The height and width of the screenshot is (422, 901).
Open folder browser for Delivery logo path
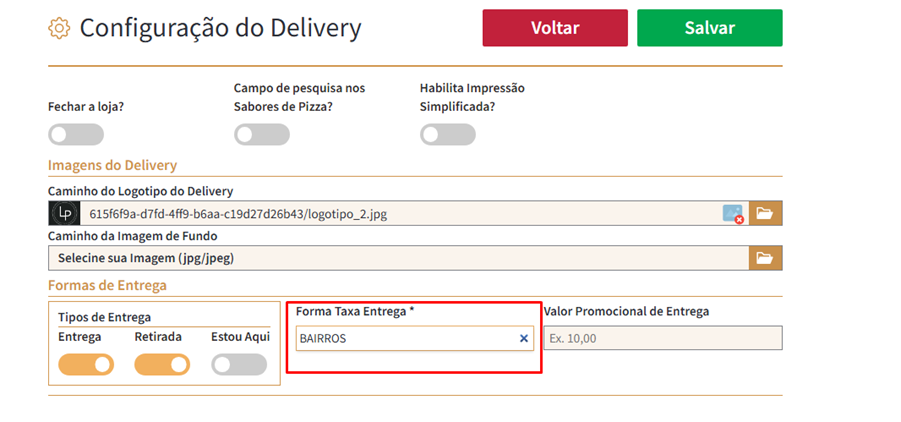(x=765, y=213)
